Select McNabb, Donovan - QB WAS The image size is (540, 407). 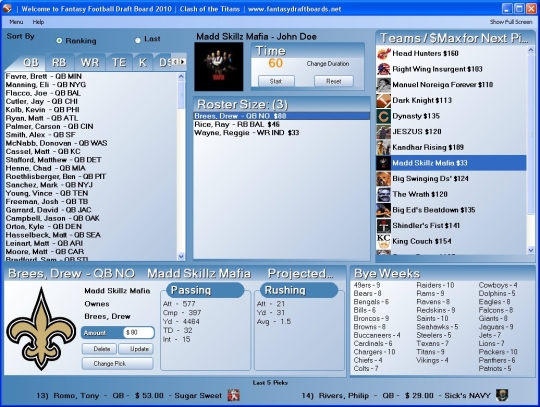click(91, 143)
